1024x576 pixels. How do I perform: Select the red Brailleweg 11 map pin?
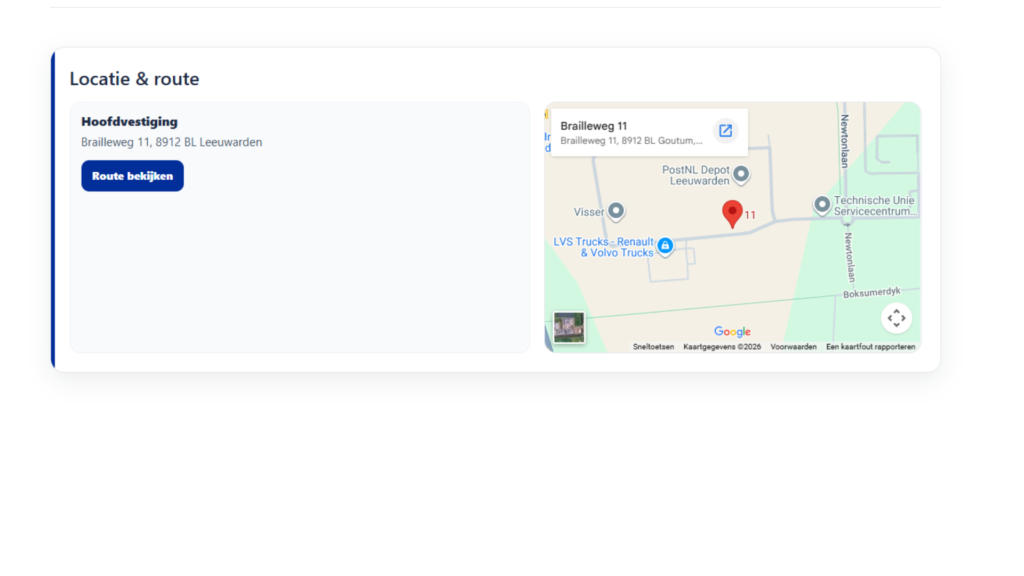[732, 214]
